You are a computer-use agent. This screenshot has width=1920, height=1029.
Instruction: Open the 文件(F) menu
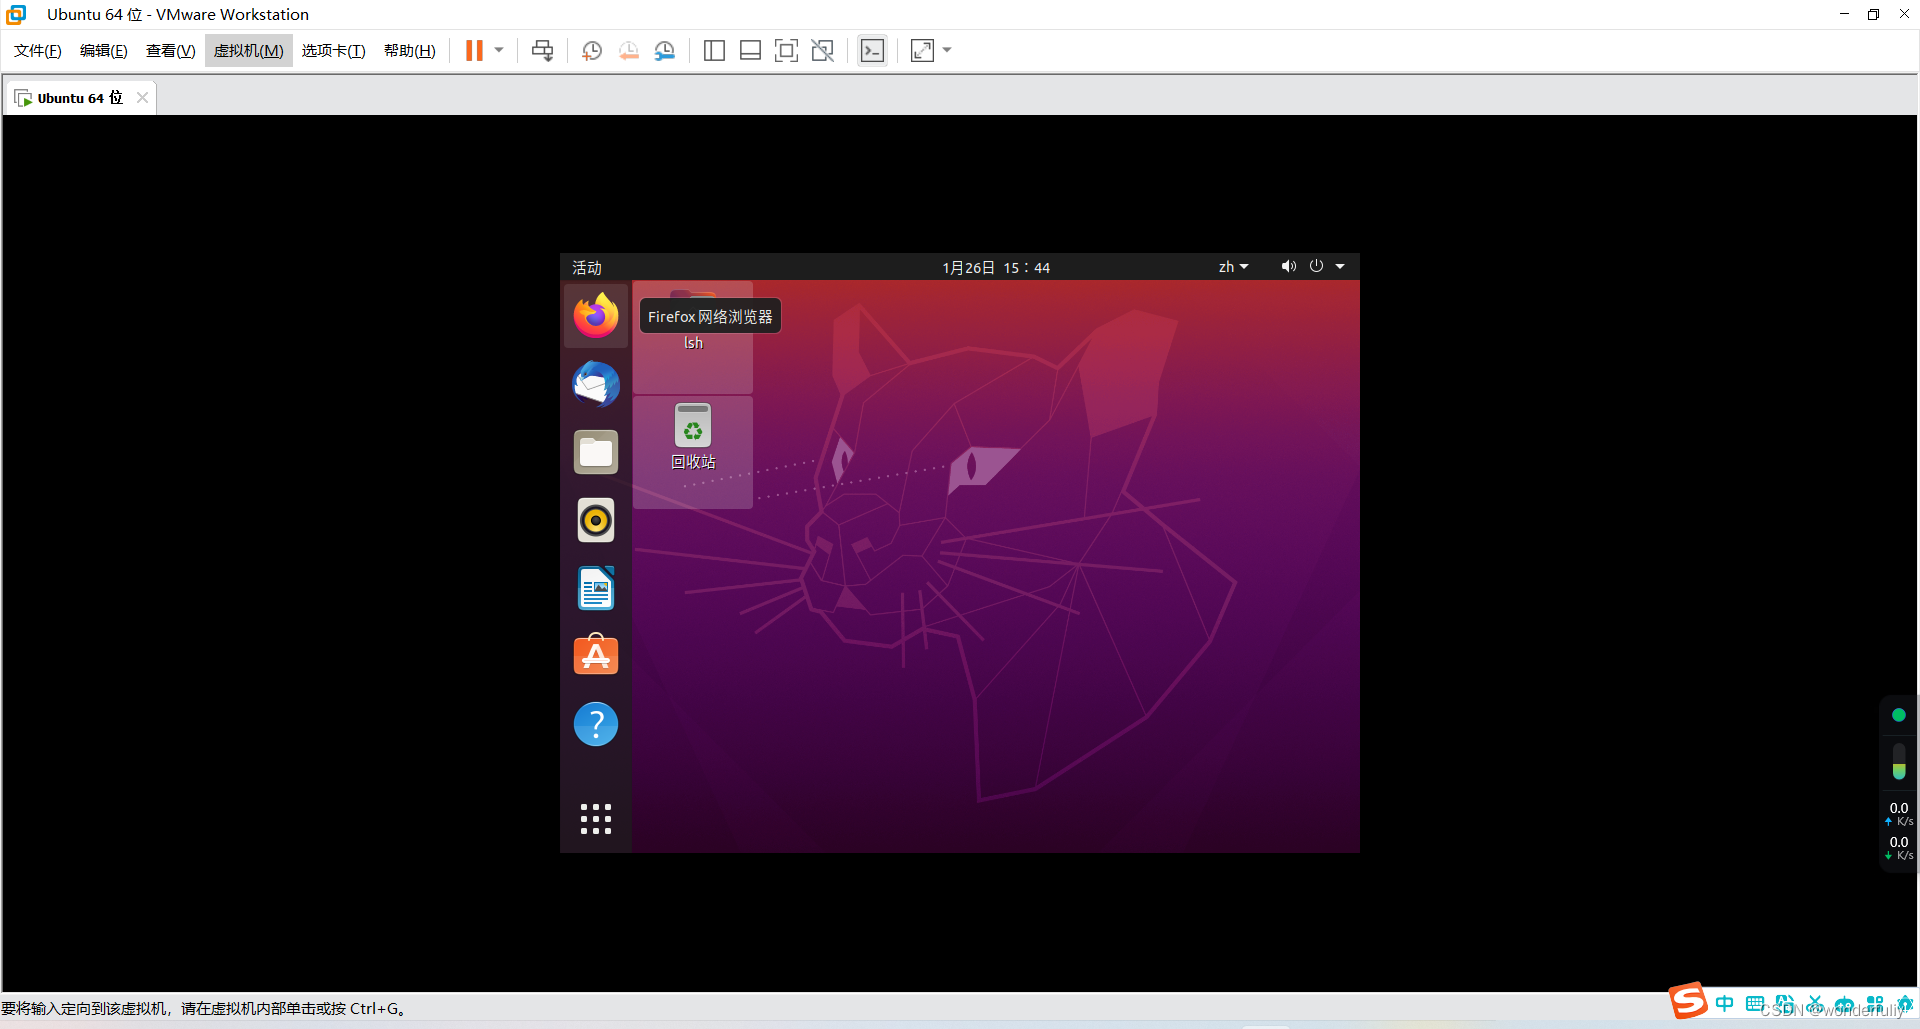[x=38, y=51]
